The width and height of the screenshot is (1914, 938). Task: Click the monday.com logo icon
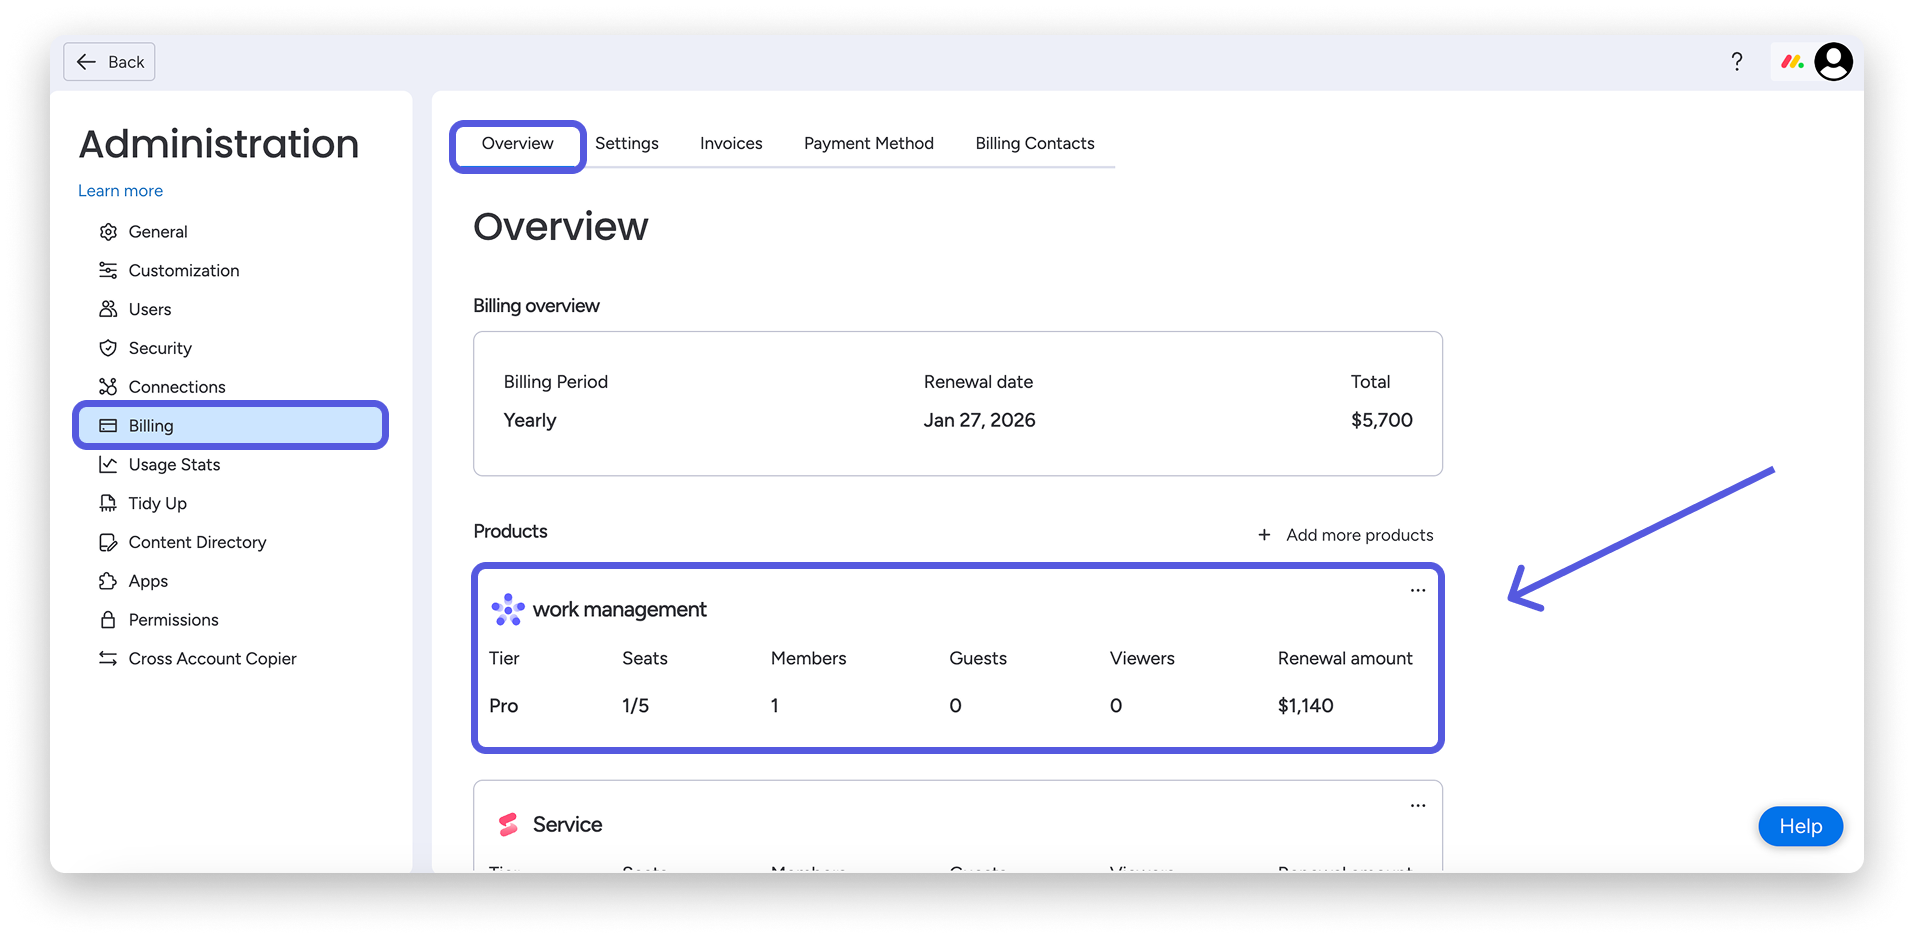pos(1792,62)
